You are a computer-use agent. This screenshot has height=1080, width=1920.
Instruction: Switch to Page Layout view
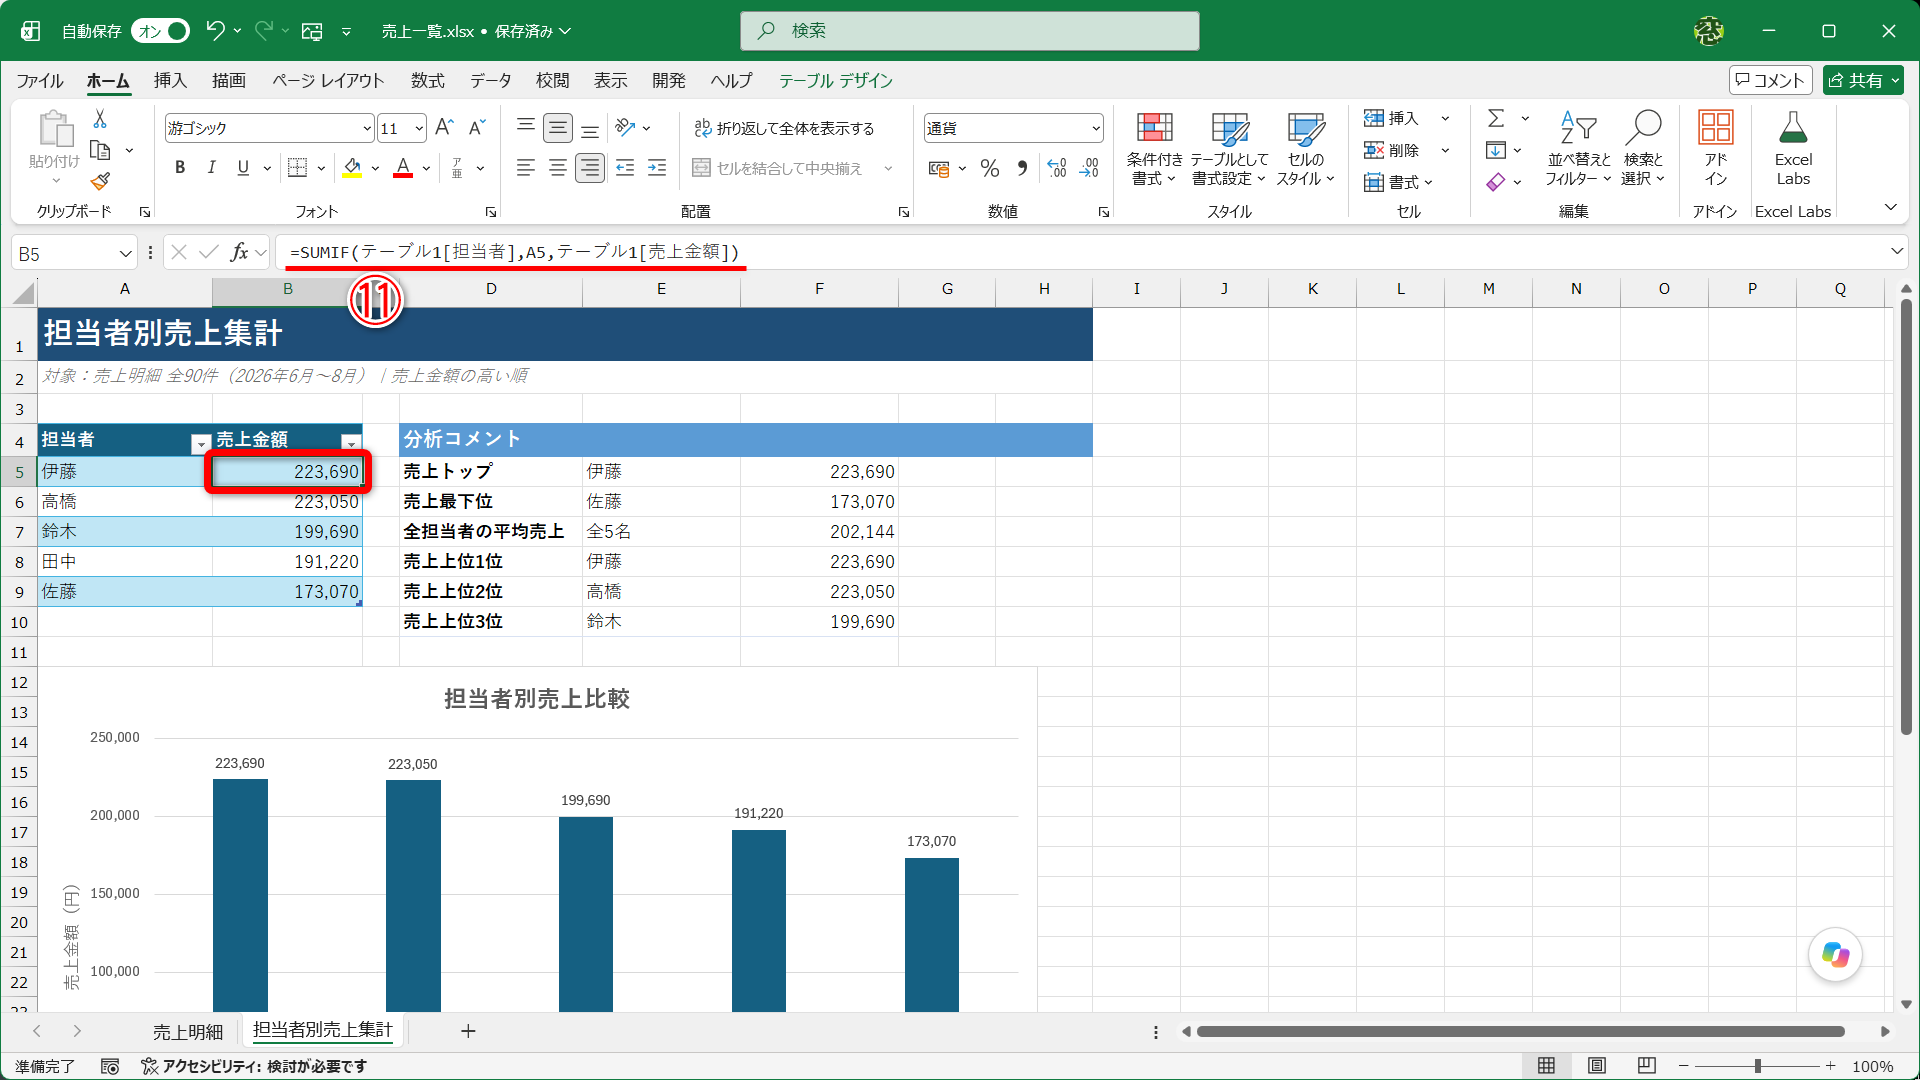click(x=1597, y=1066)
